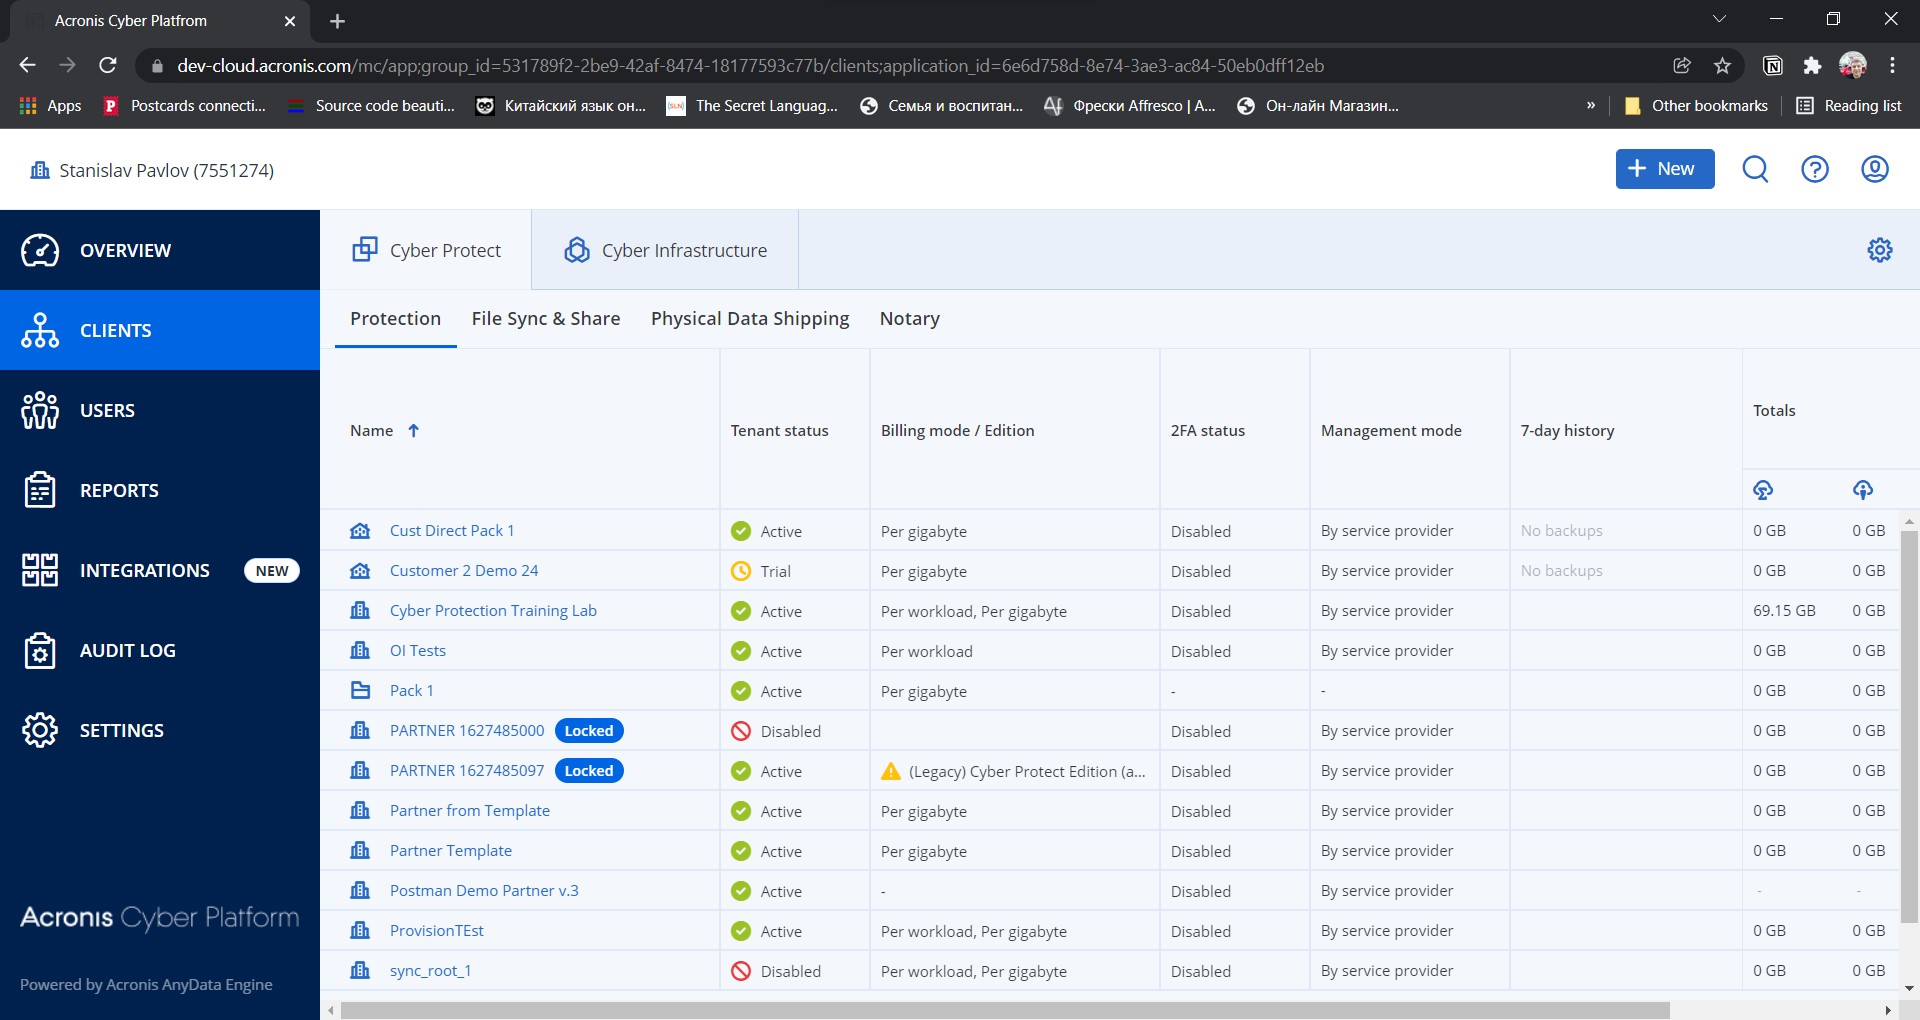The height and width of the screenshot is (1020, 1920).
Task: Open the Reports clipboard icon
Action: 40,490
